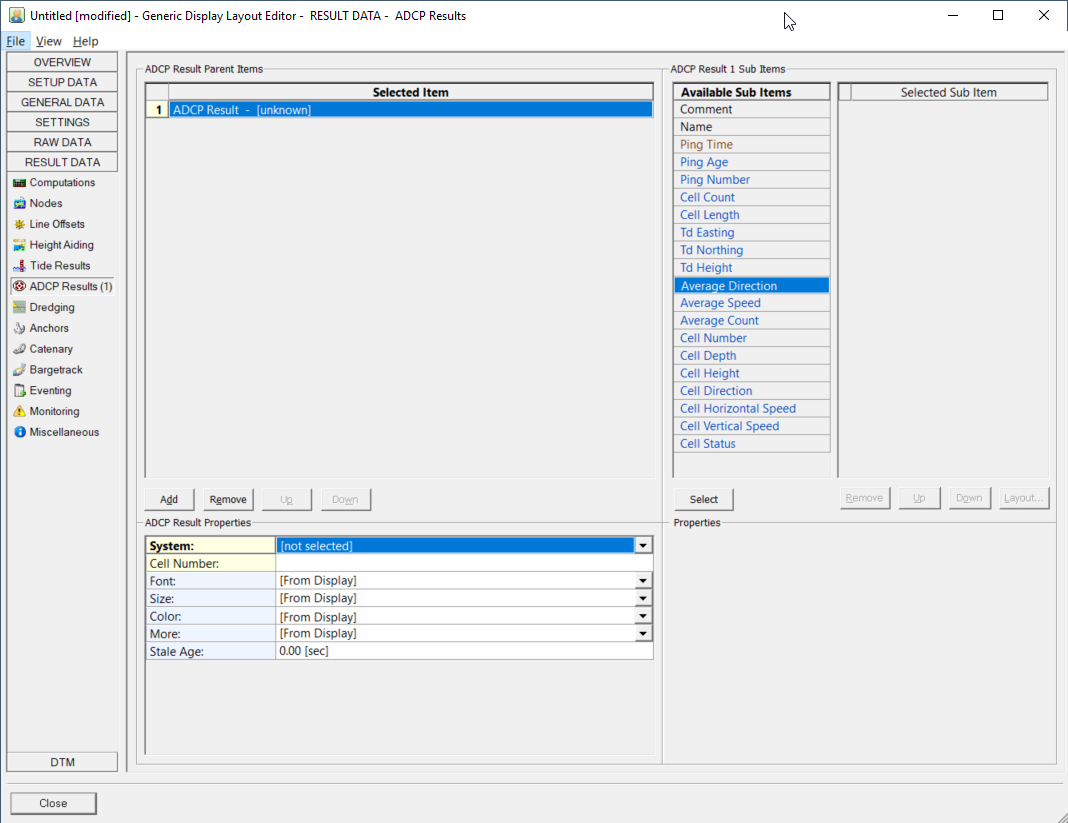
Task: Click the Tide Results icon
Action: pos(19,266)
